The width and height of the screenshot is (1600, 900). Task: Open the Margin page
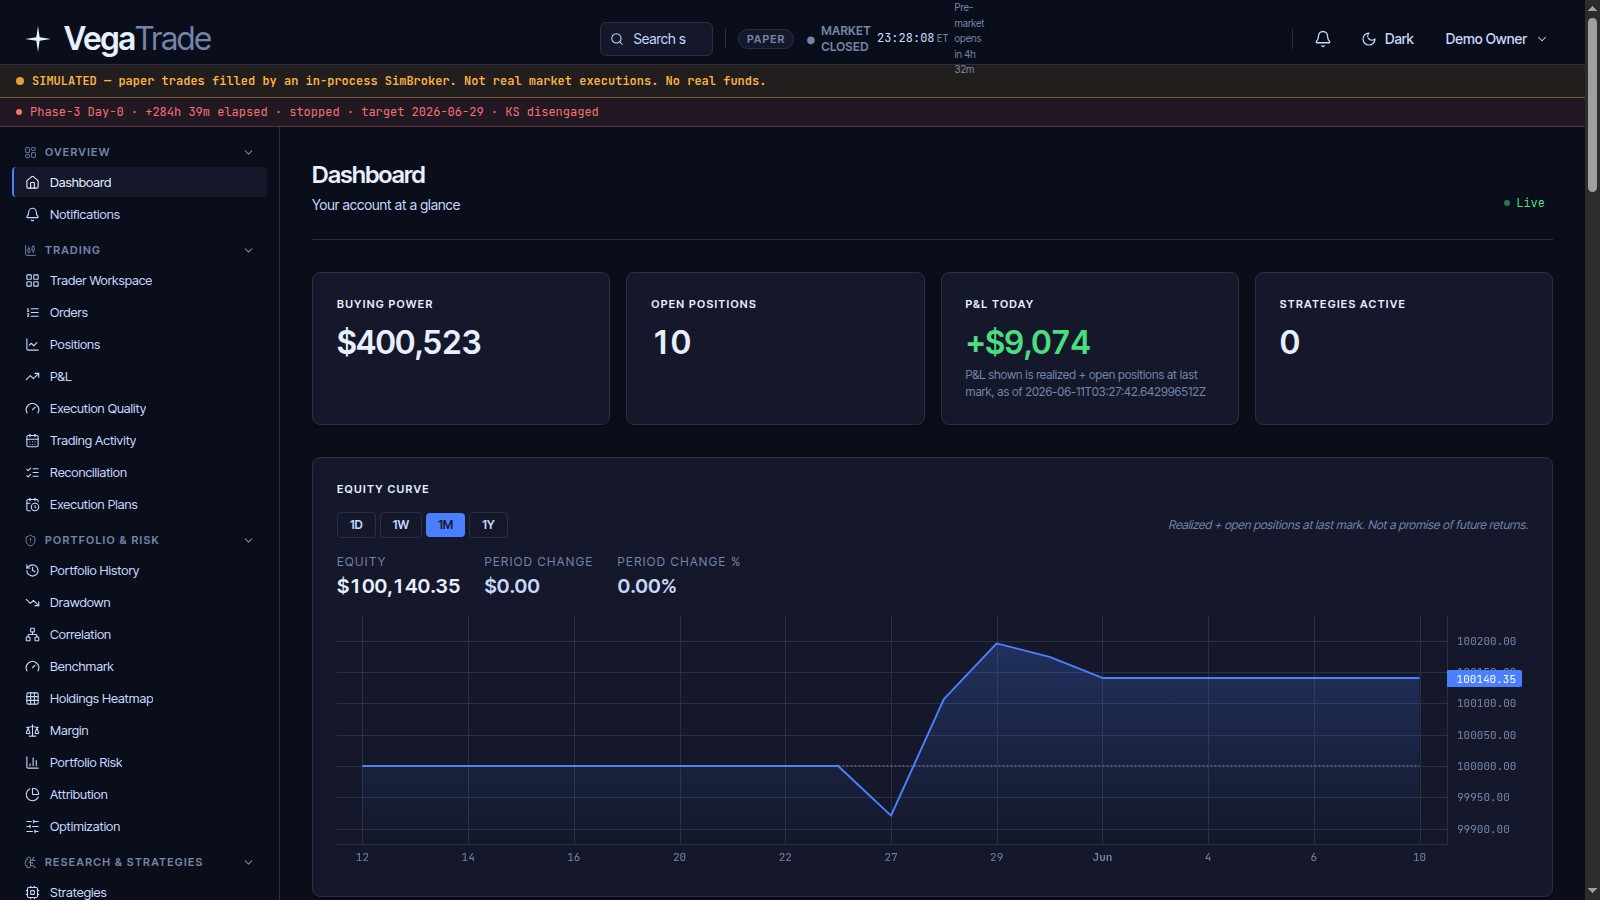(140, 731)
